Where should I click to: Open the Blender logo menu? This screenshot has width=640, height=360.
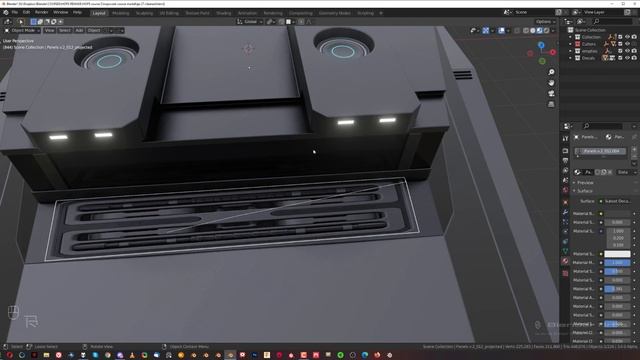tap(6, 13)
